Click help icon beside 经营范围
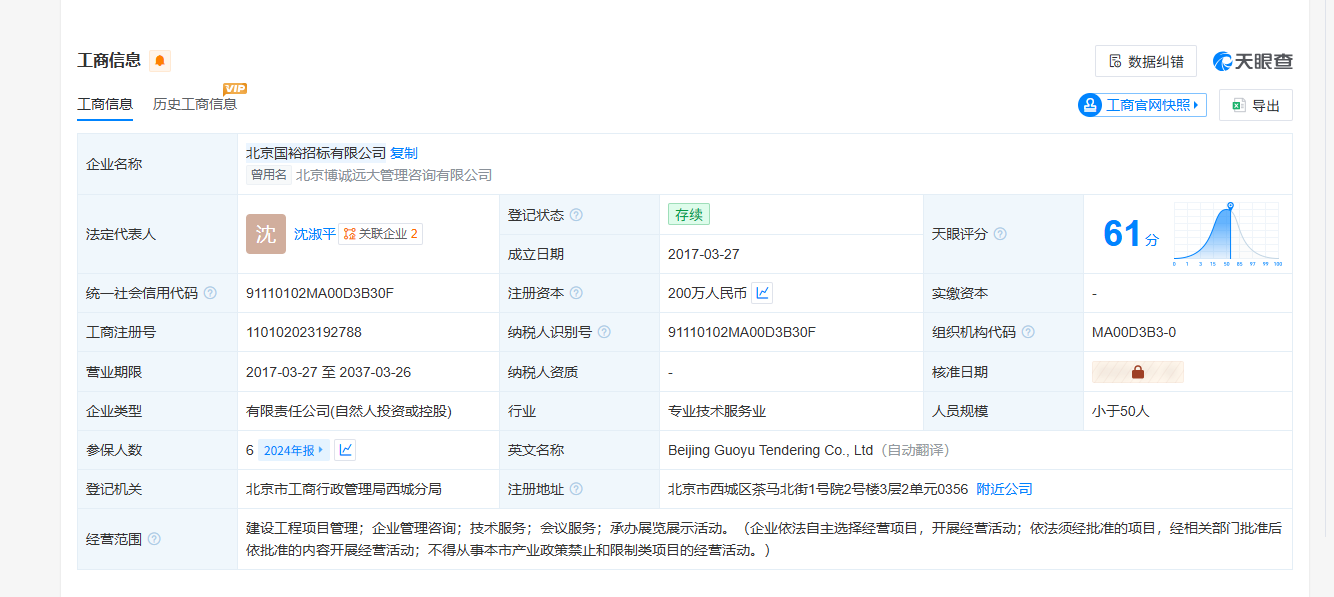This screenshot has width=1334, height=597. pyautogui.click(x=154, y=539)
